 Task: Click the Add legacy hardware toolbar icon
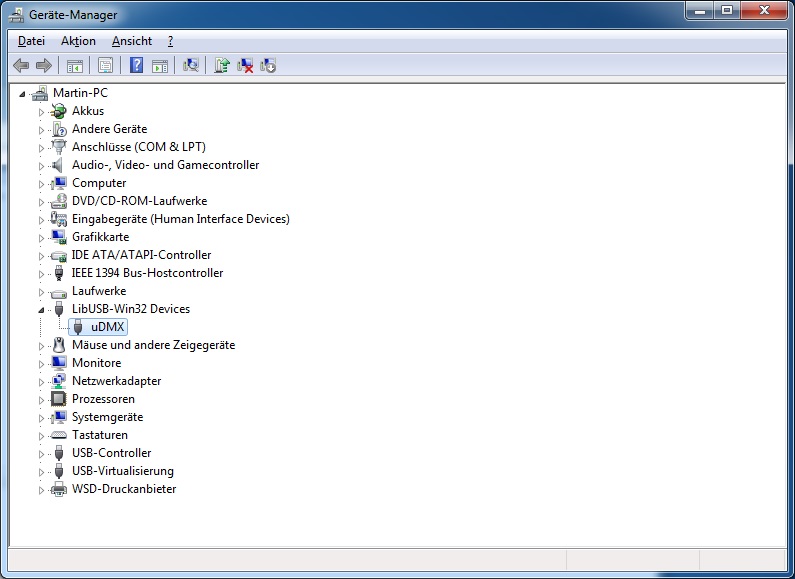(268, 65)
